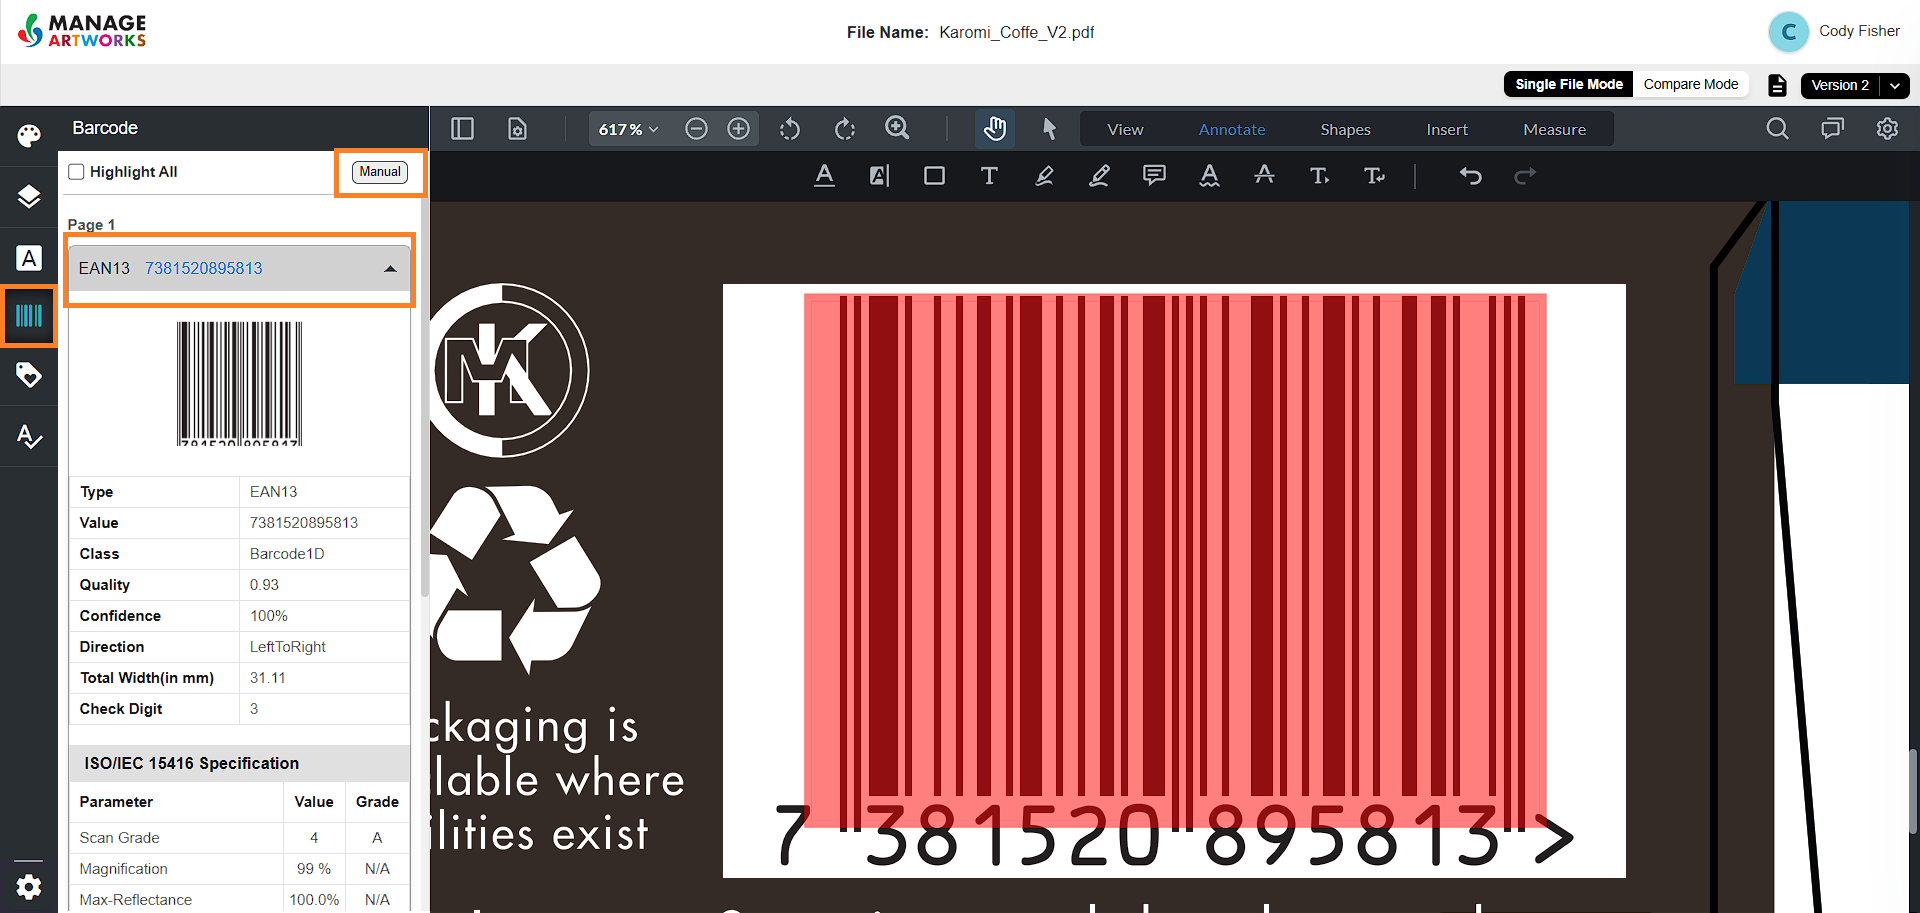The height and width of the screenshot is (913, 1920).
Task: Select the freehand pen tool
Action: click(1044, 176)
